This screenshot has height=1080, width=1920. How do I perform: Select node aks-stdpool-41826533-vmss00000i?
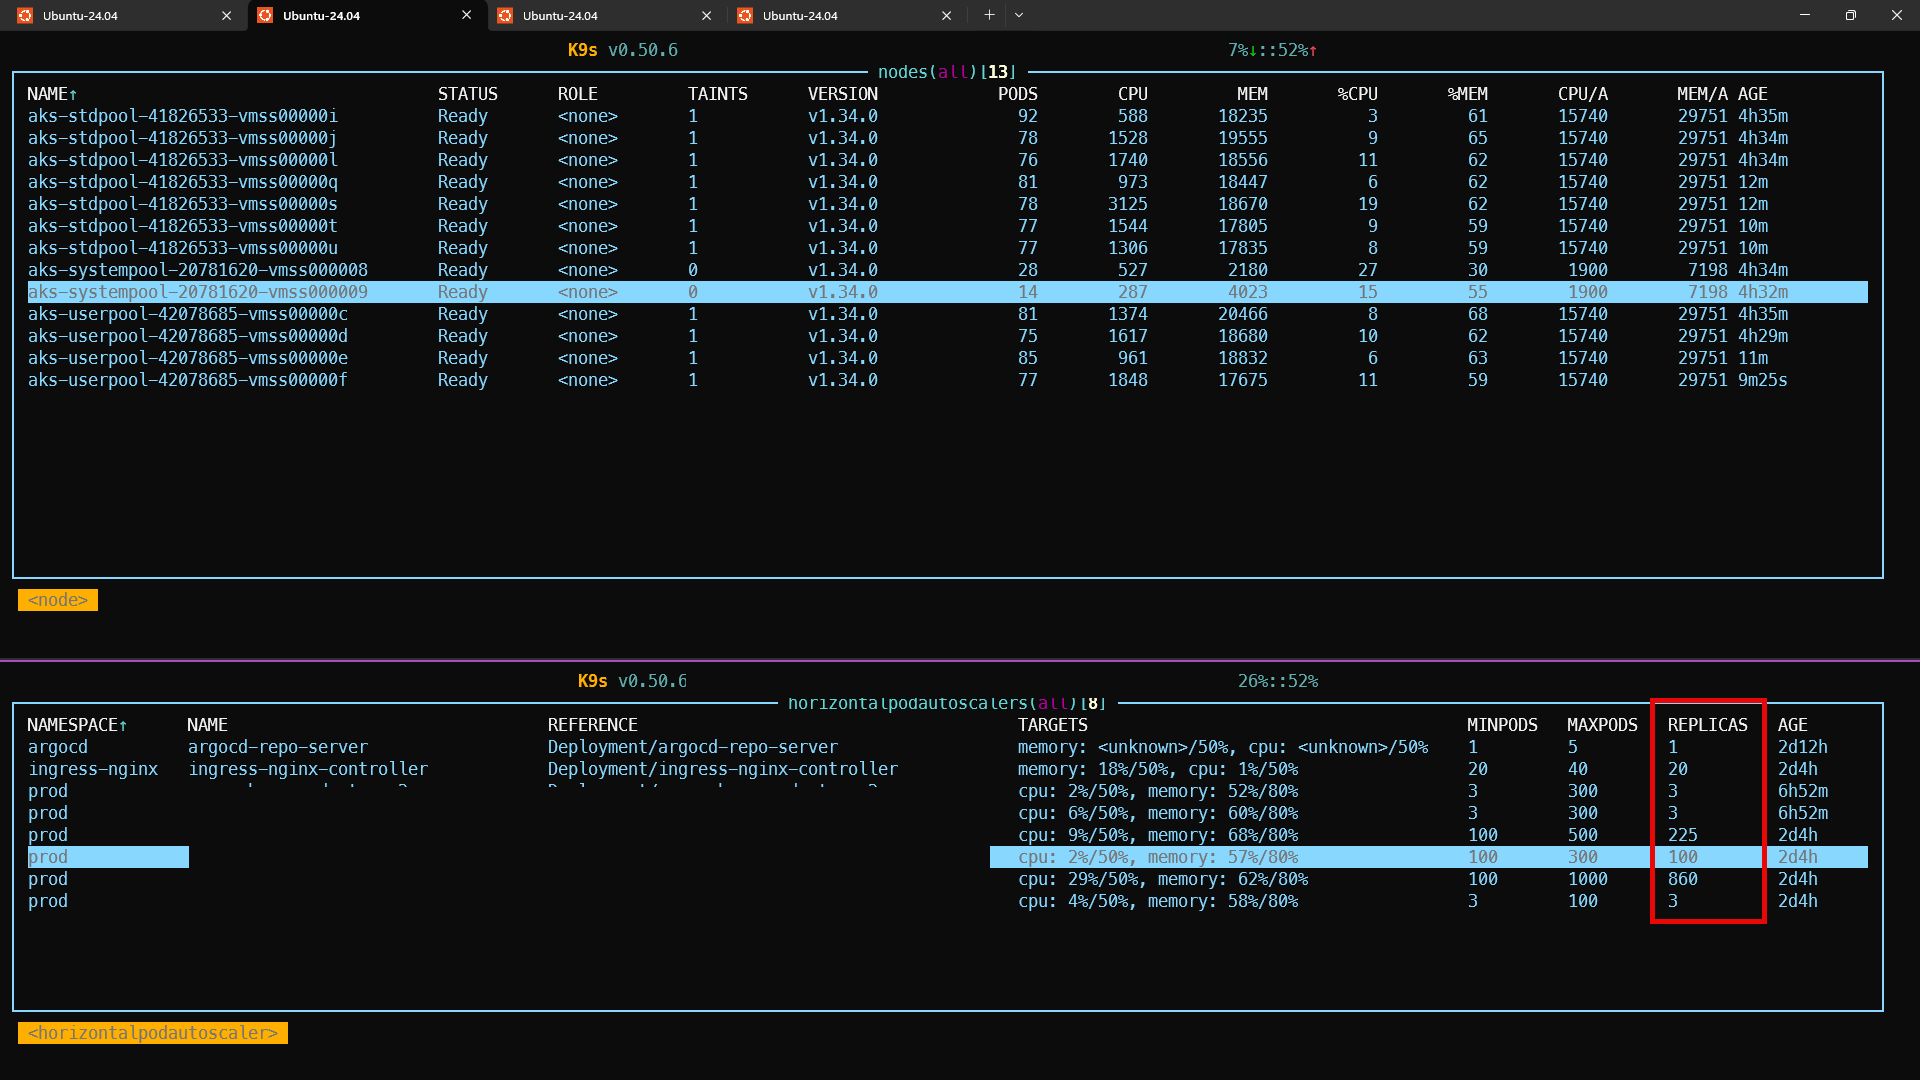coord(183,116)
